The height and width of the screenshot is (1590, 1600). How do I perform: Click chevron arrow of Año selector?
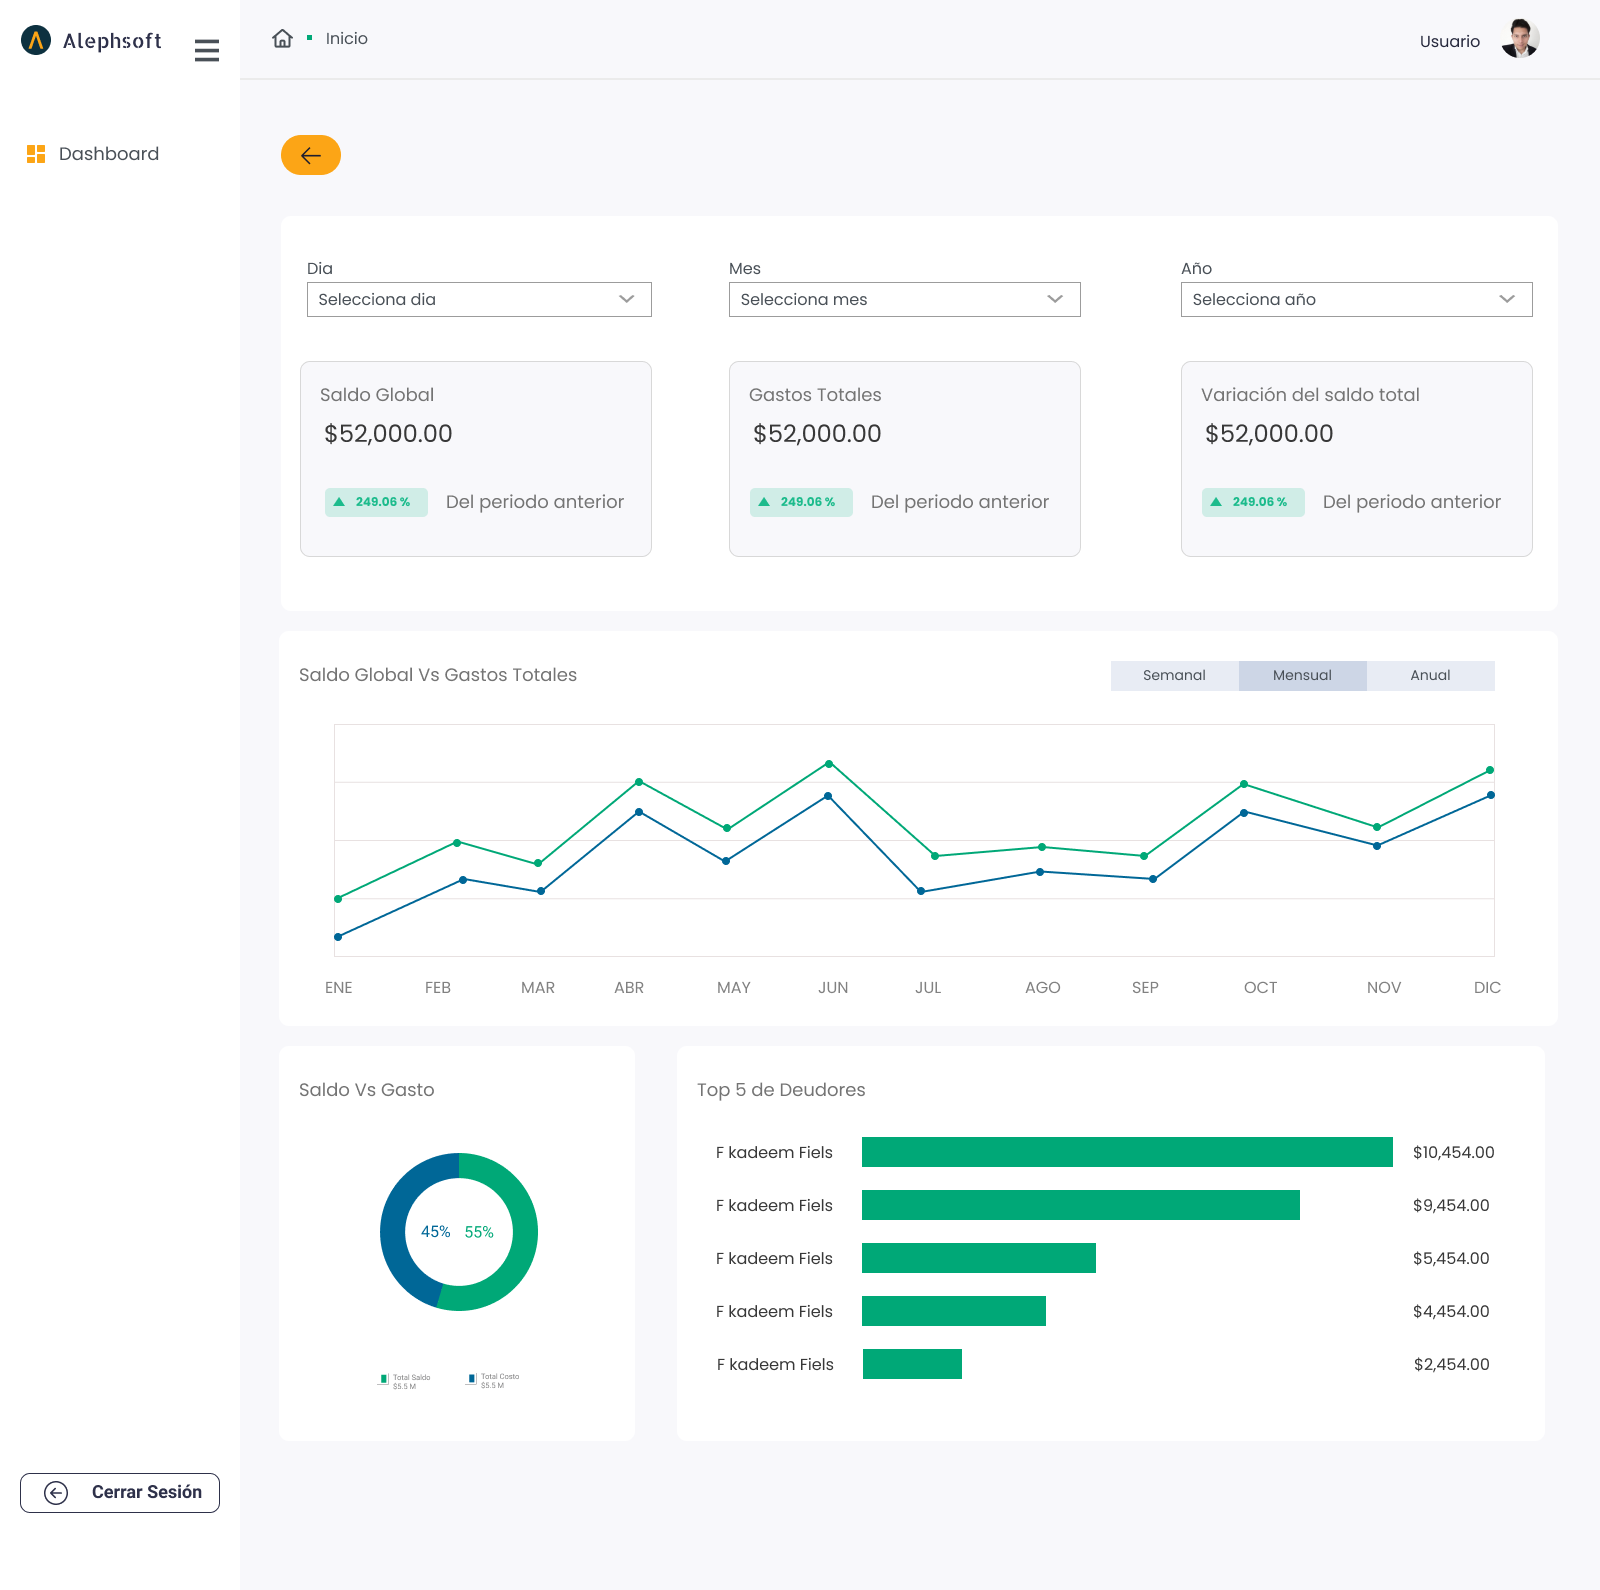coord(1507,299)
